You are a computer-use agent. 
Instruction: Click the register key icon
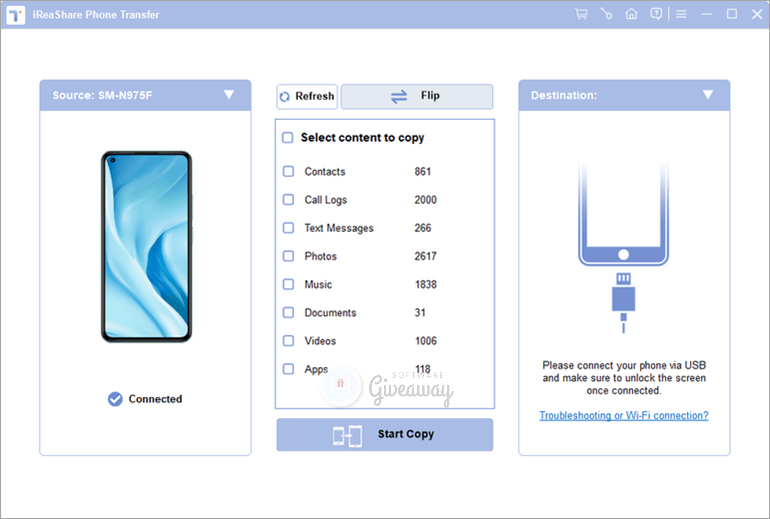pyautogui.click(x=606, y=14)
